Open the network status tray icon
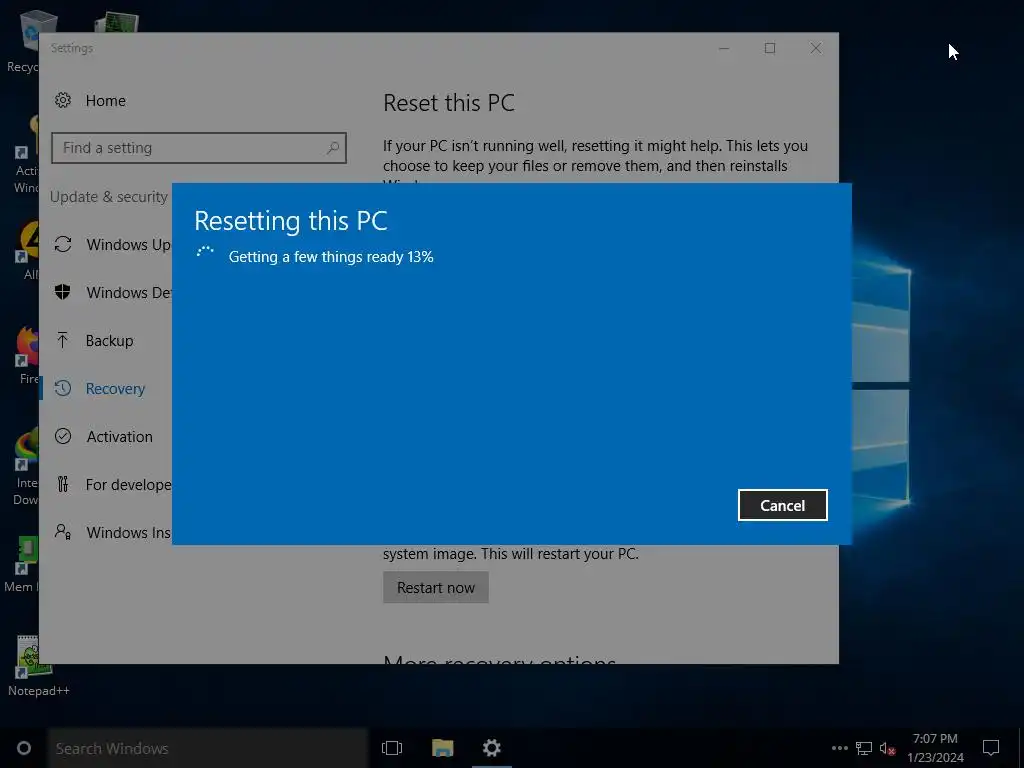Screen dimensions: 1024x768 [864, 748]
